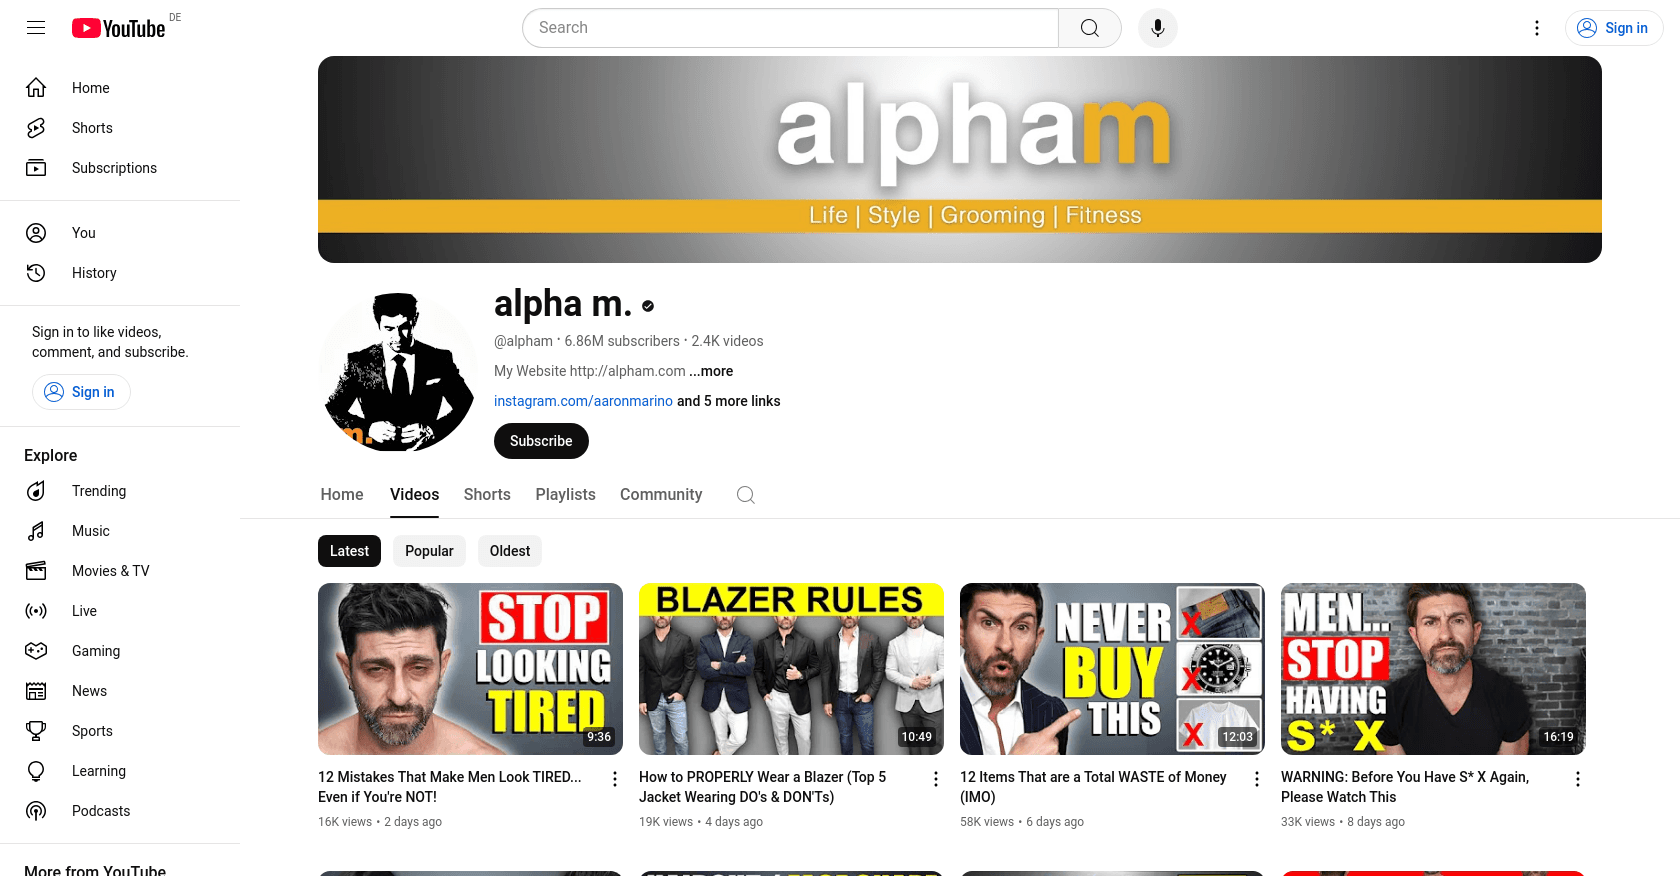The image size is (1680, 876).
Task: Select the Oldest sort chip
Action: [x=510, y=551]
